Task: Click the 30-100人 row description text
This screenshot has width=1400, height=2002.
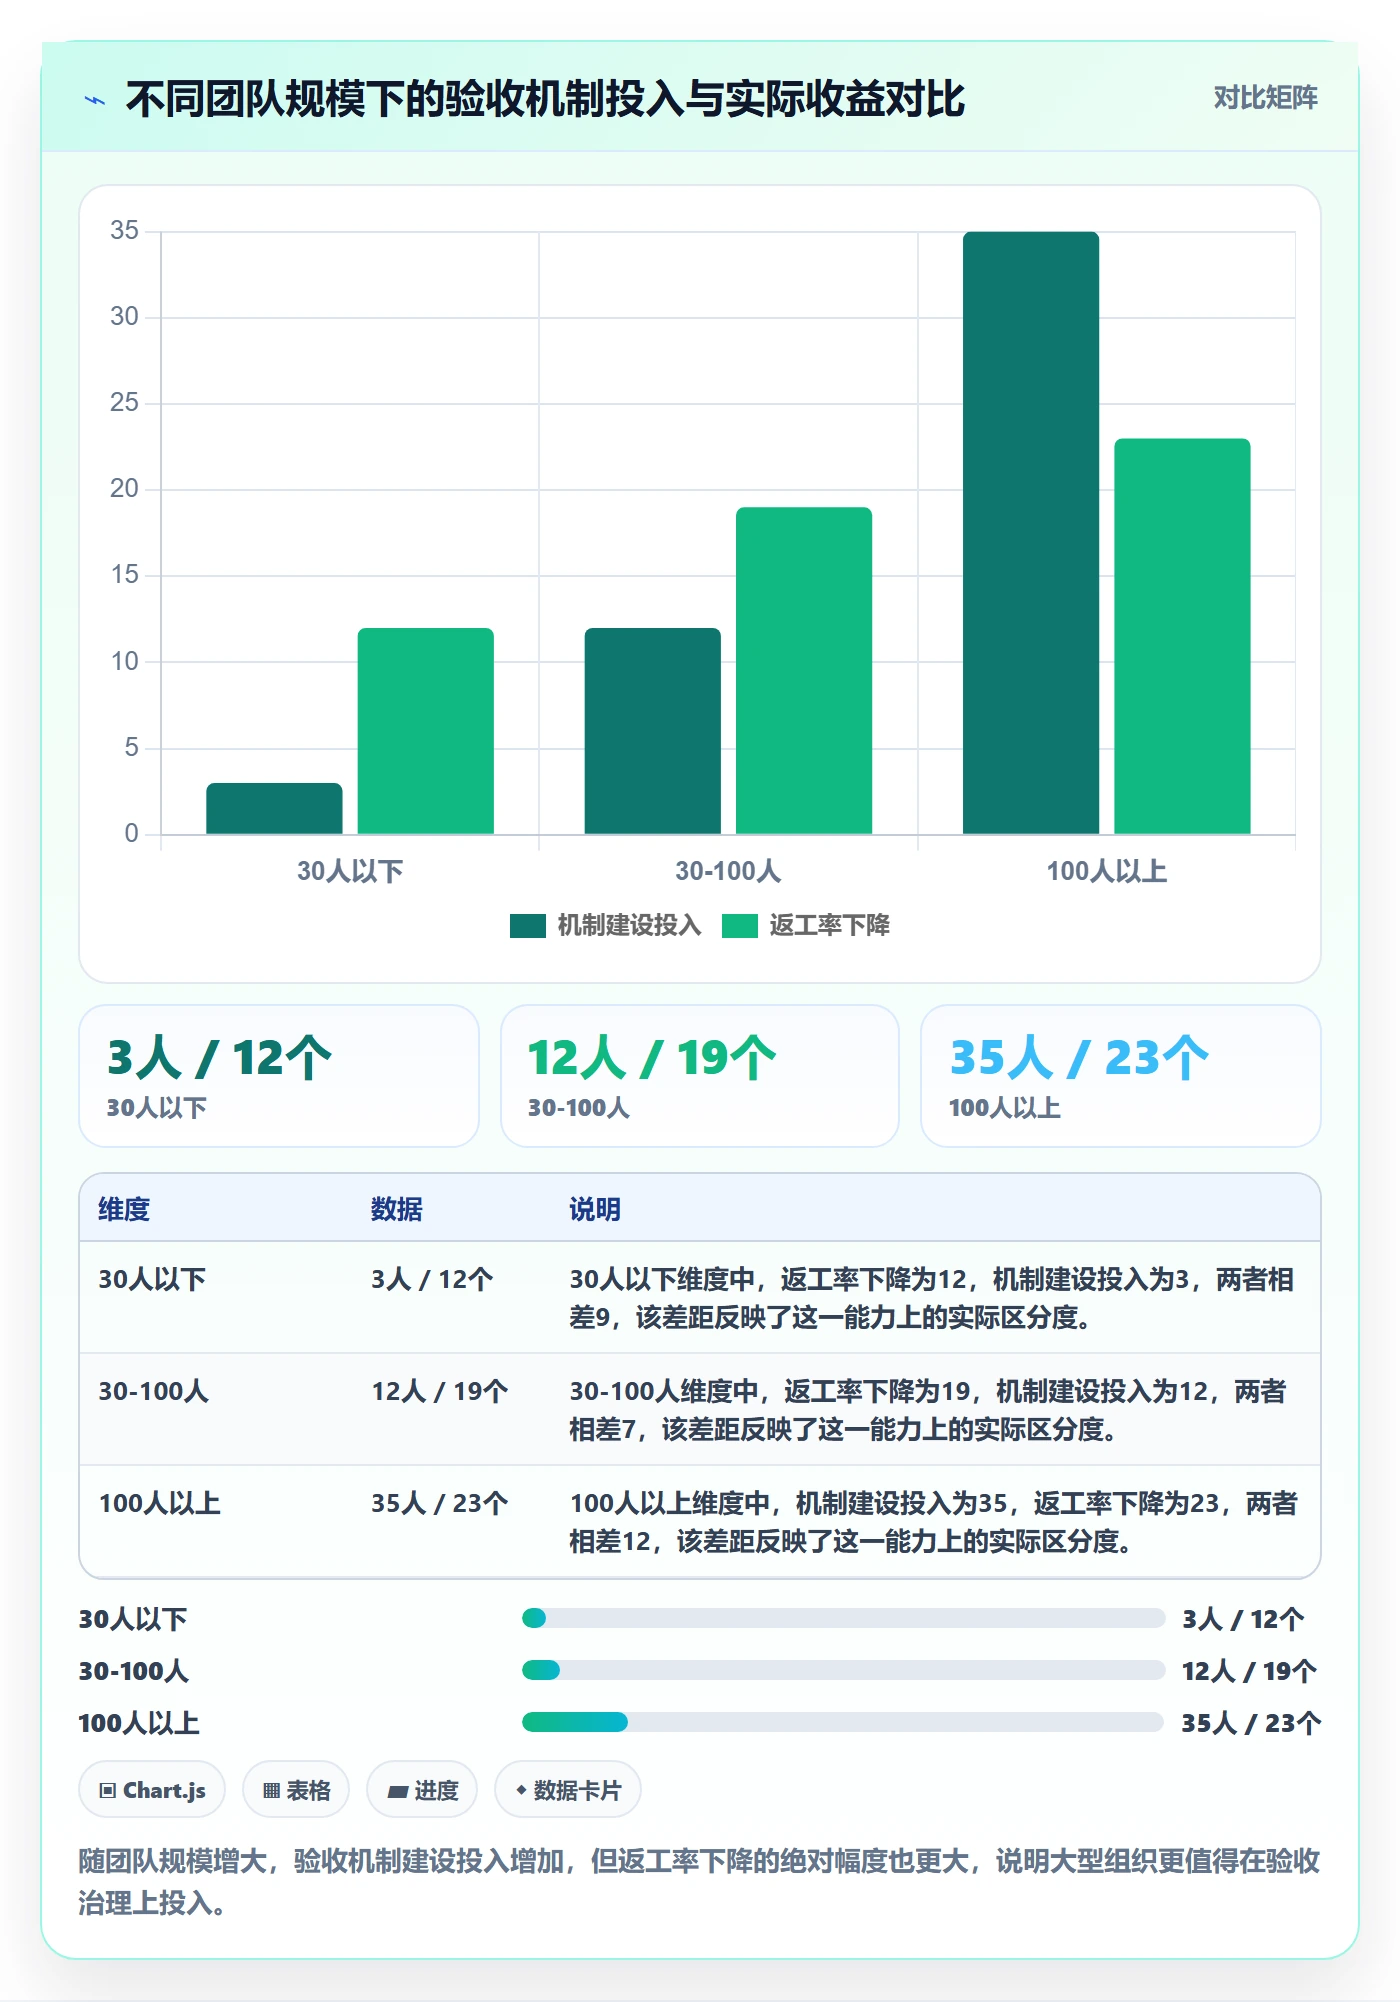Action: pos(929,1410)
